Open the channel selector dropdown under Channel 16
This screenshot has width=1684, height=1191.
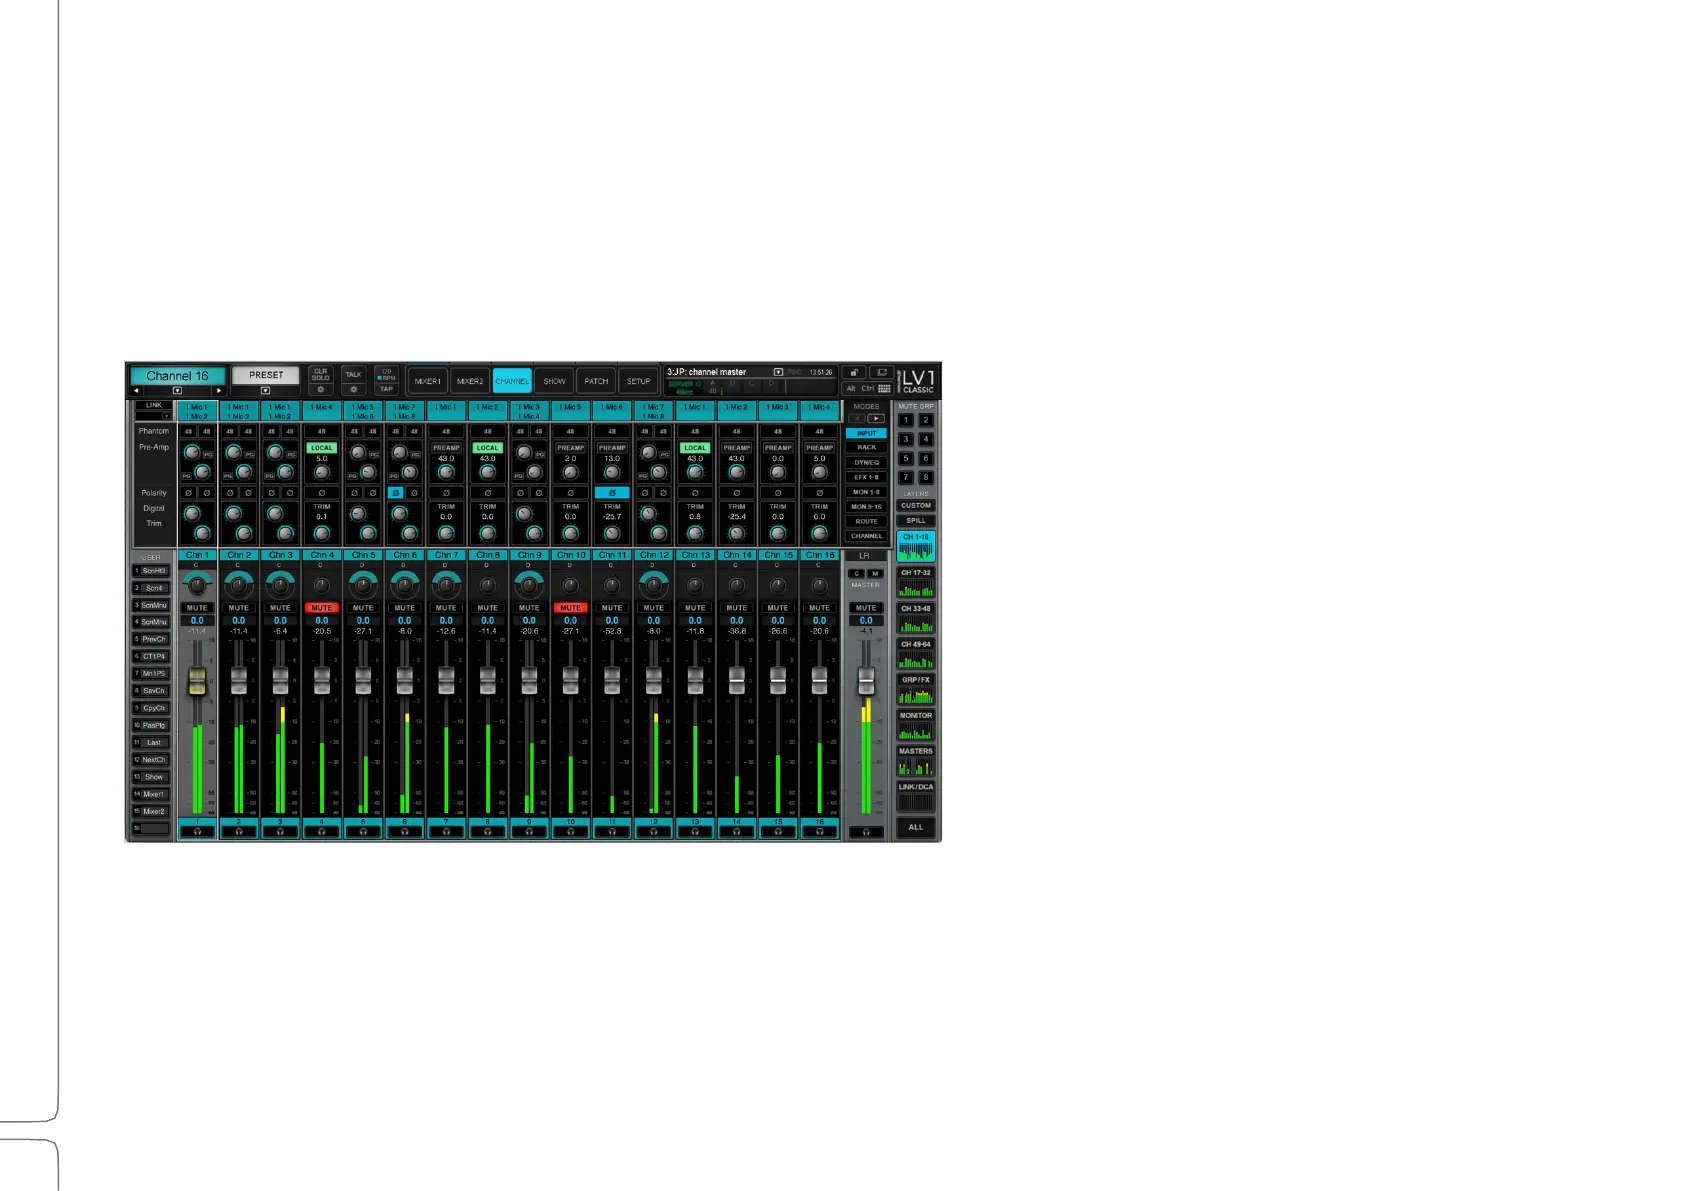click(x=177, y=390)
